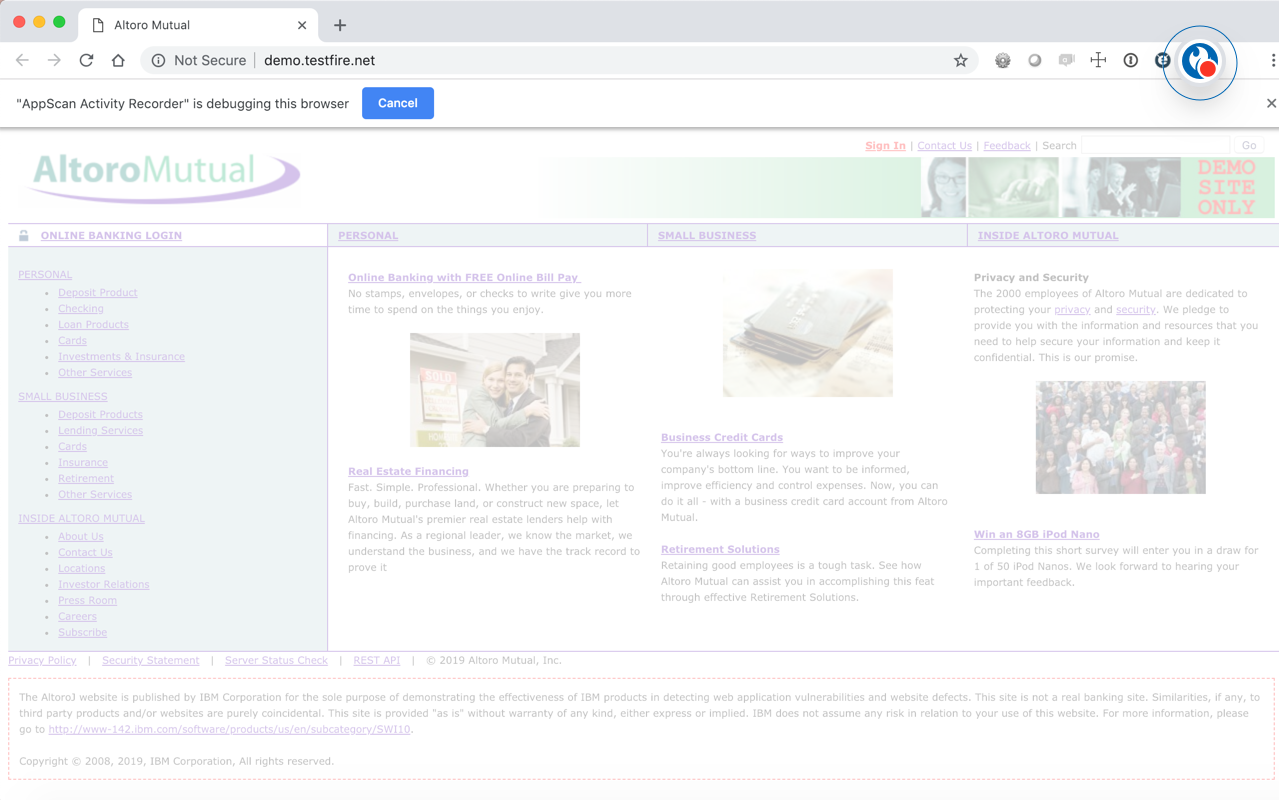Click the 1Password keyhole extension icon
This screenshot has height=800, width=1280.
click(x=1130, y=60)
